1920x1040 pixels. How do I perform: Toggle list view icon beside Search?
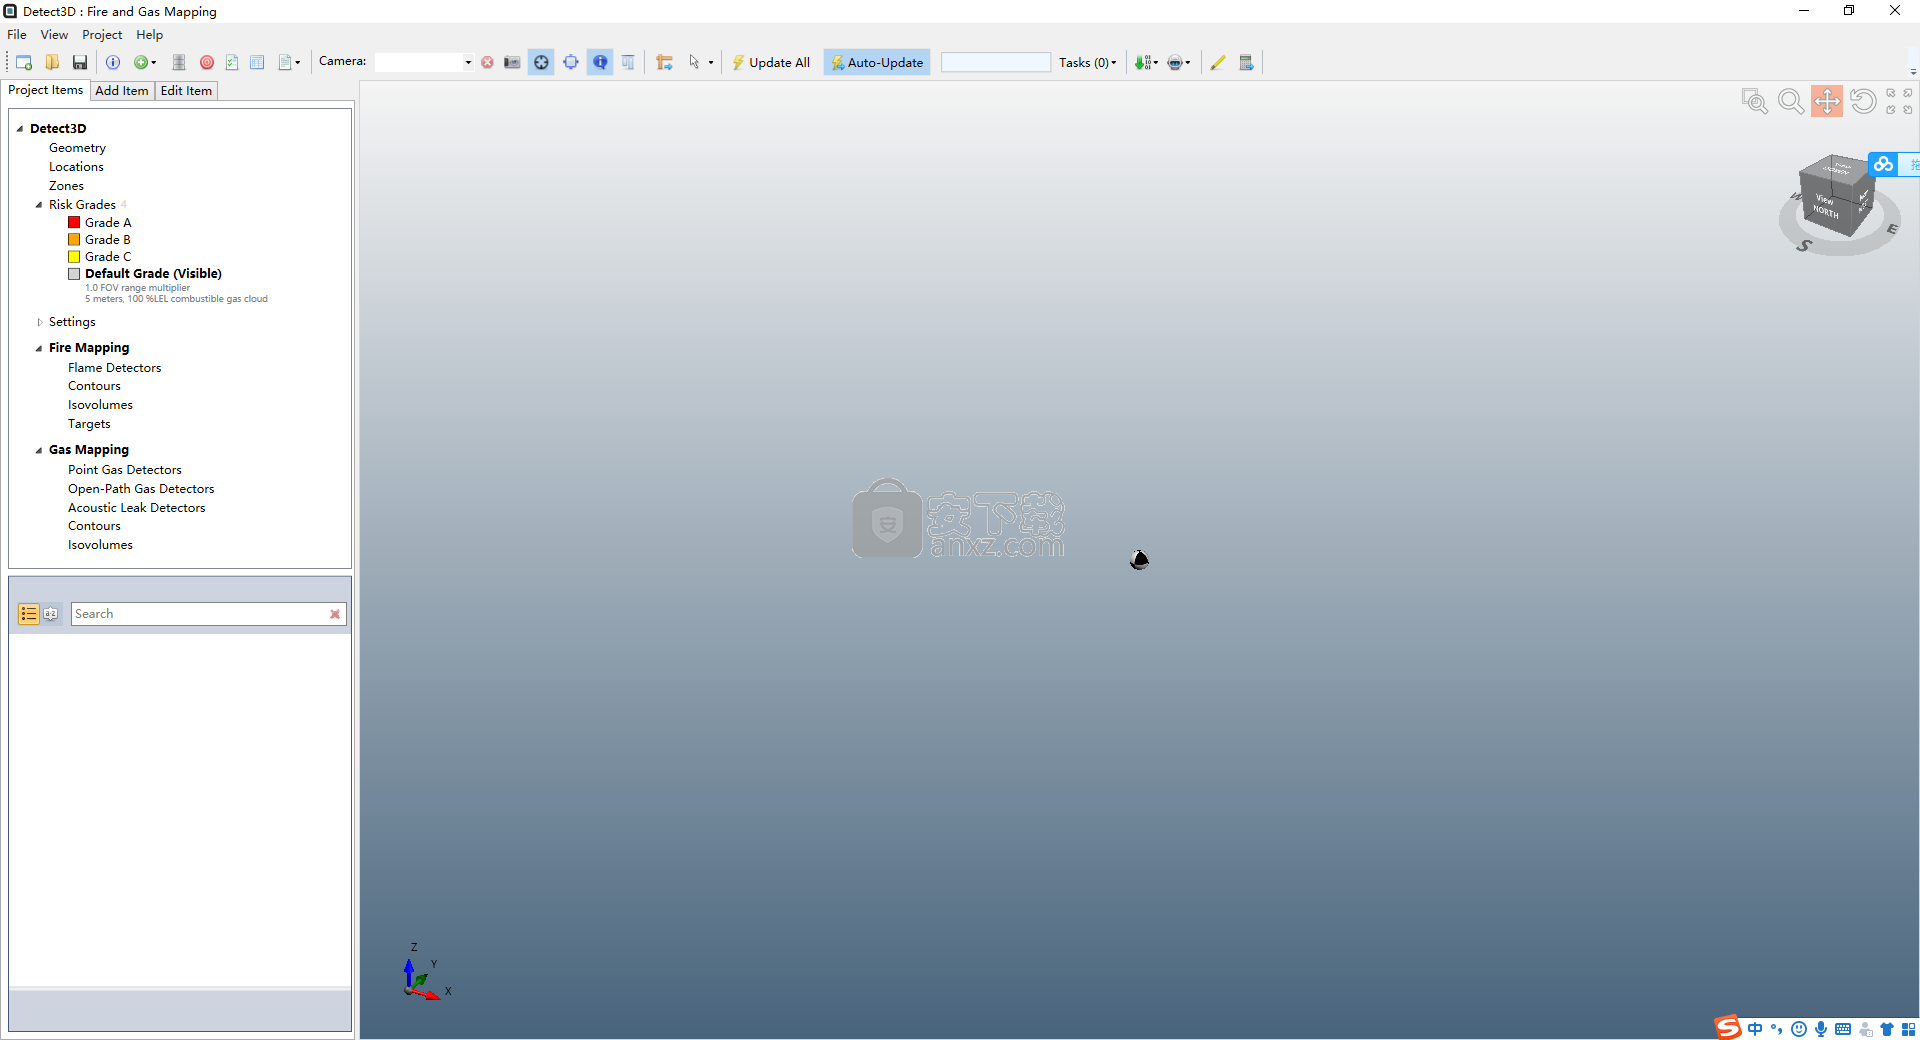tap(28, 614)
